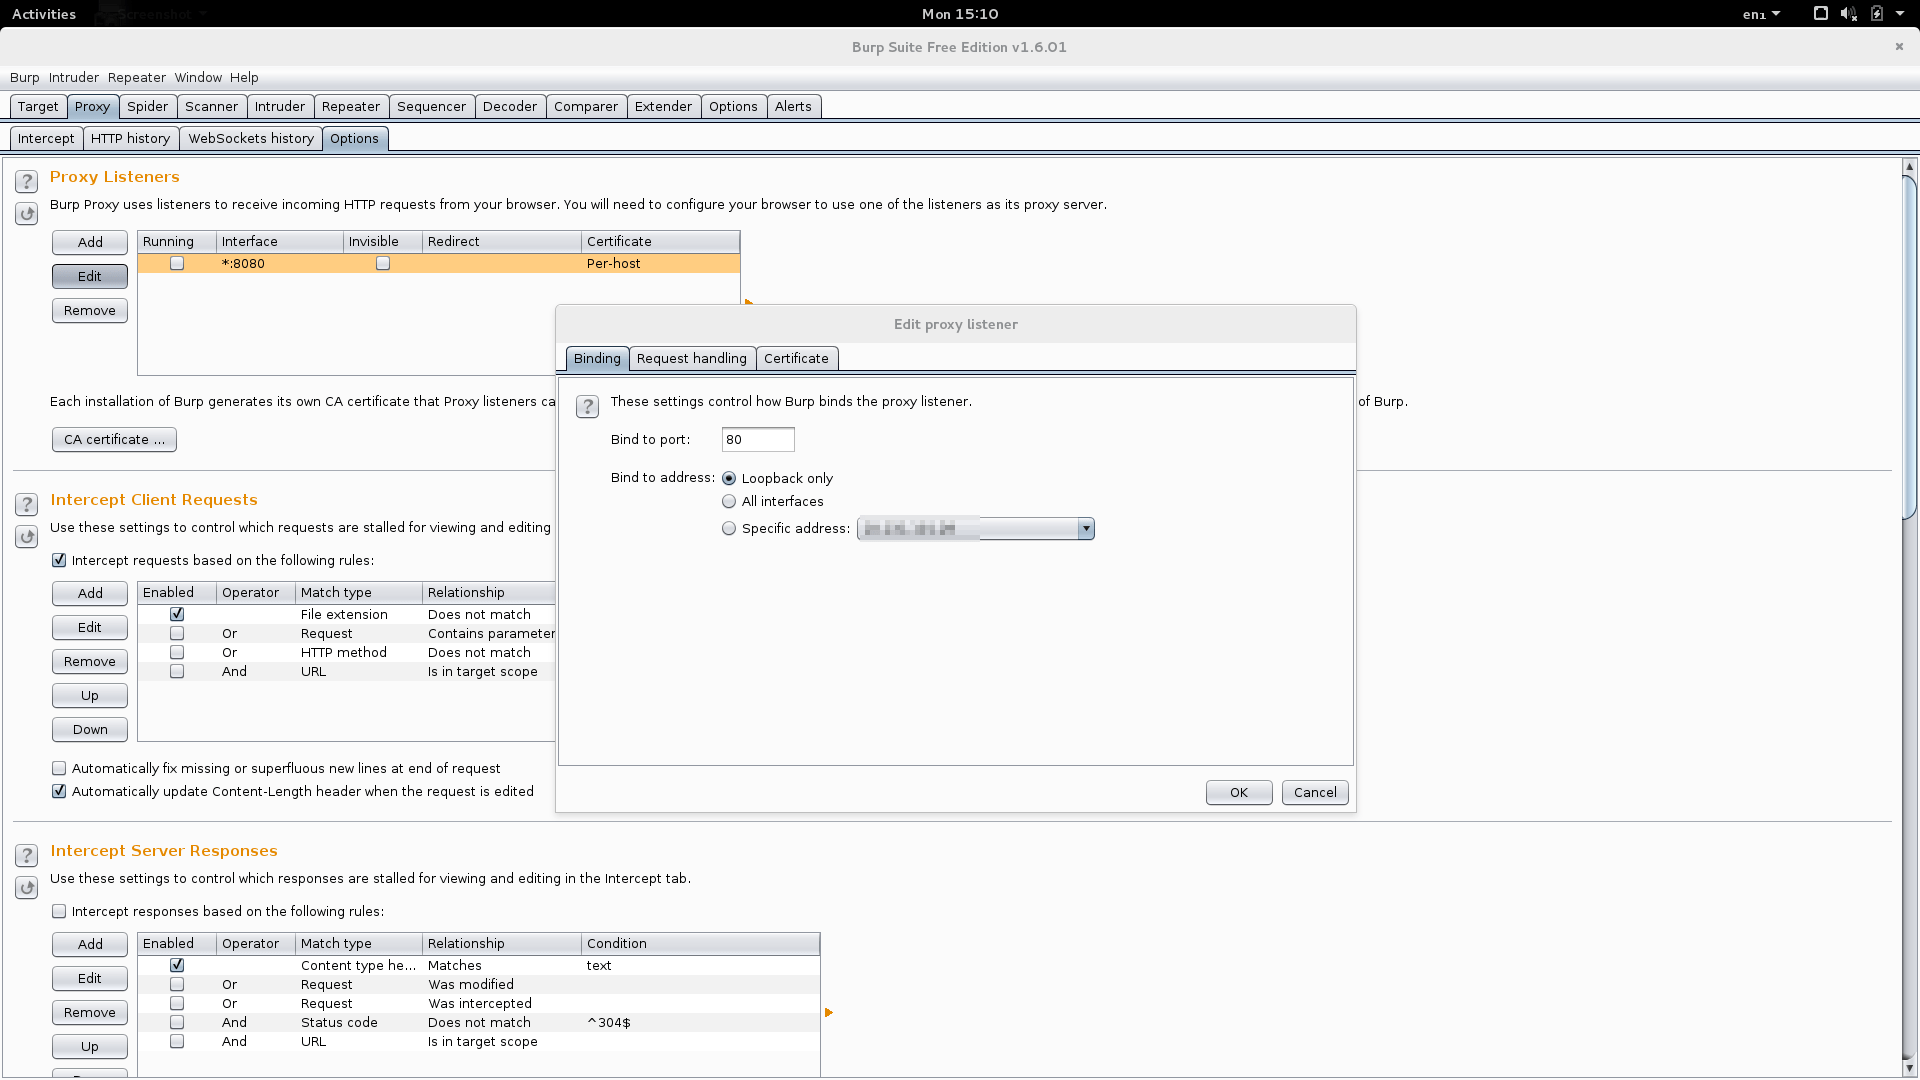Open help for Intercept Client Requests
This screenshot has width=1920, height=1080.
click(26, 504)
